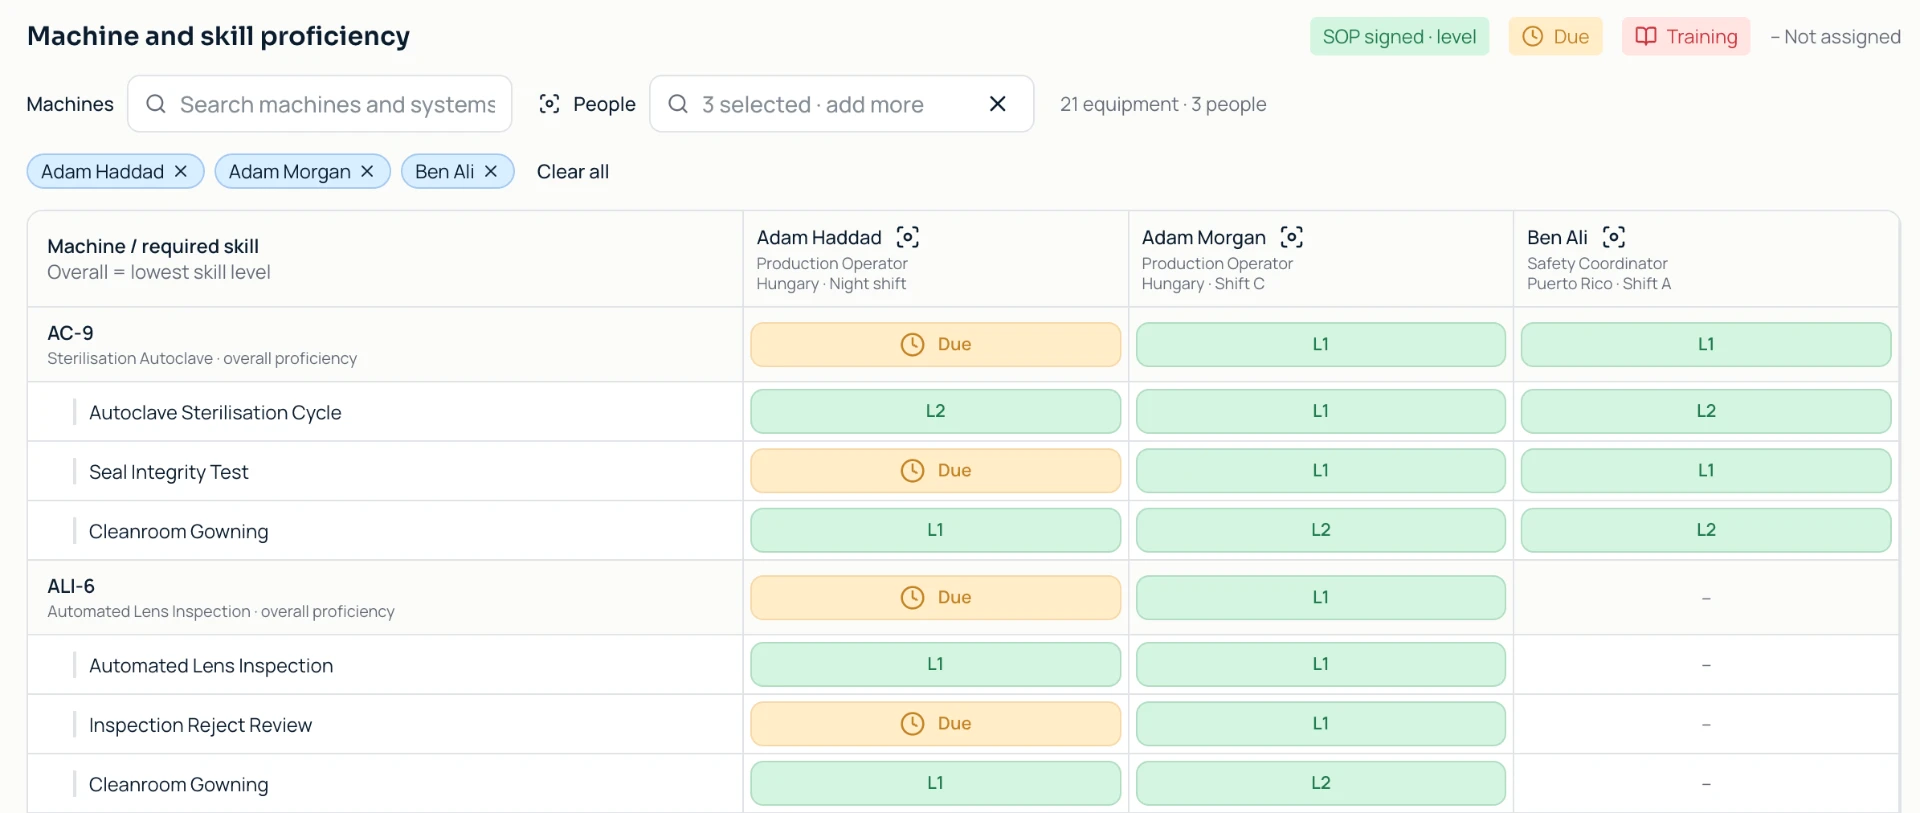Viewport: 1920px width, 813px height.
Task: Remove the Ben Ali chip
Action: (x=491, y=172)
